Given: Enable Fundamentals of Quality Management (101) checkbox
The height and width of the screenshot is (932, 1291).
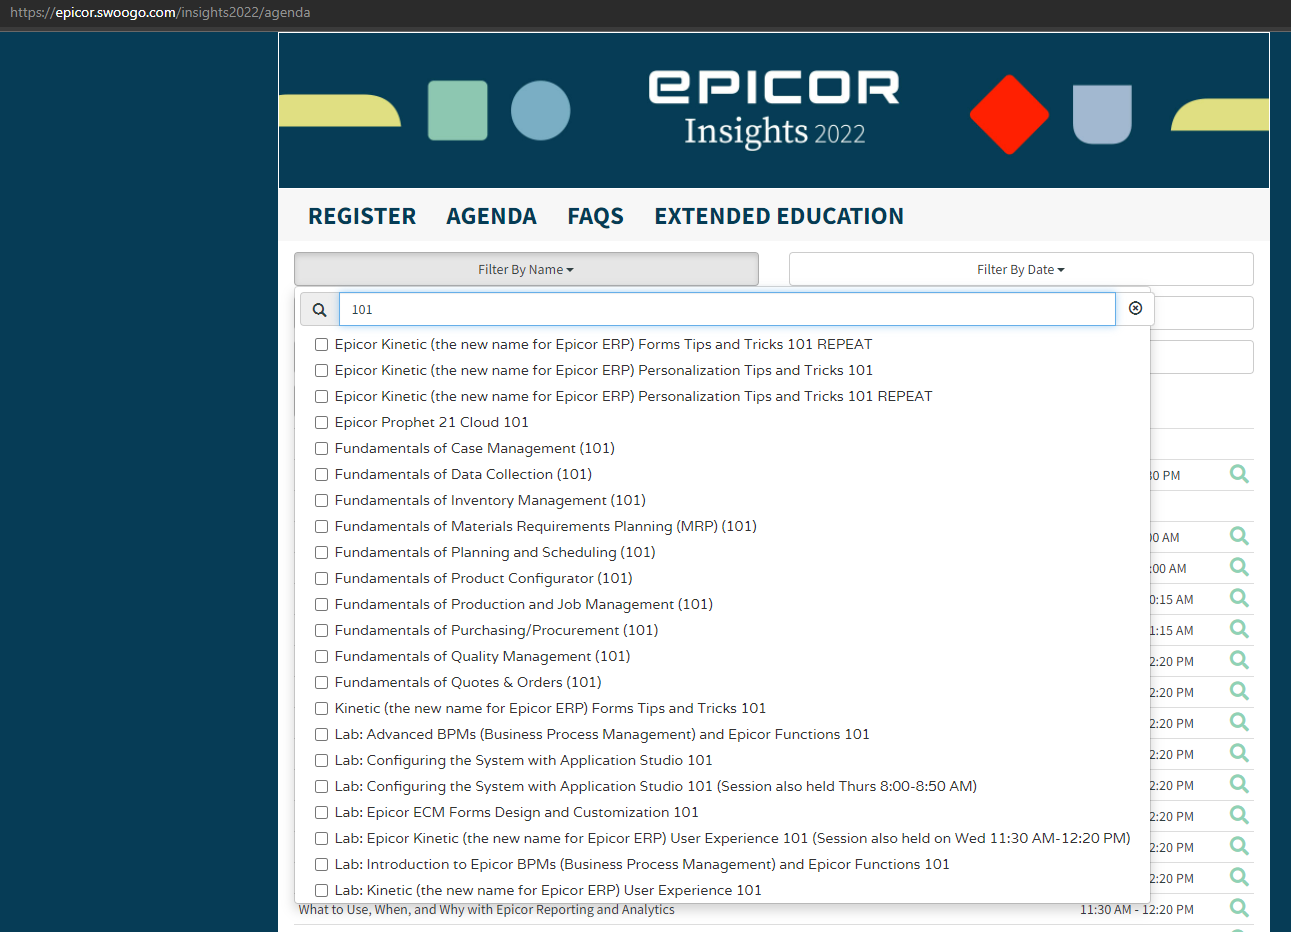Looking at the screenshot, I should [321, 656].
